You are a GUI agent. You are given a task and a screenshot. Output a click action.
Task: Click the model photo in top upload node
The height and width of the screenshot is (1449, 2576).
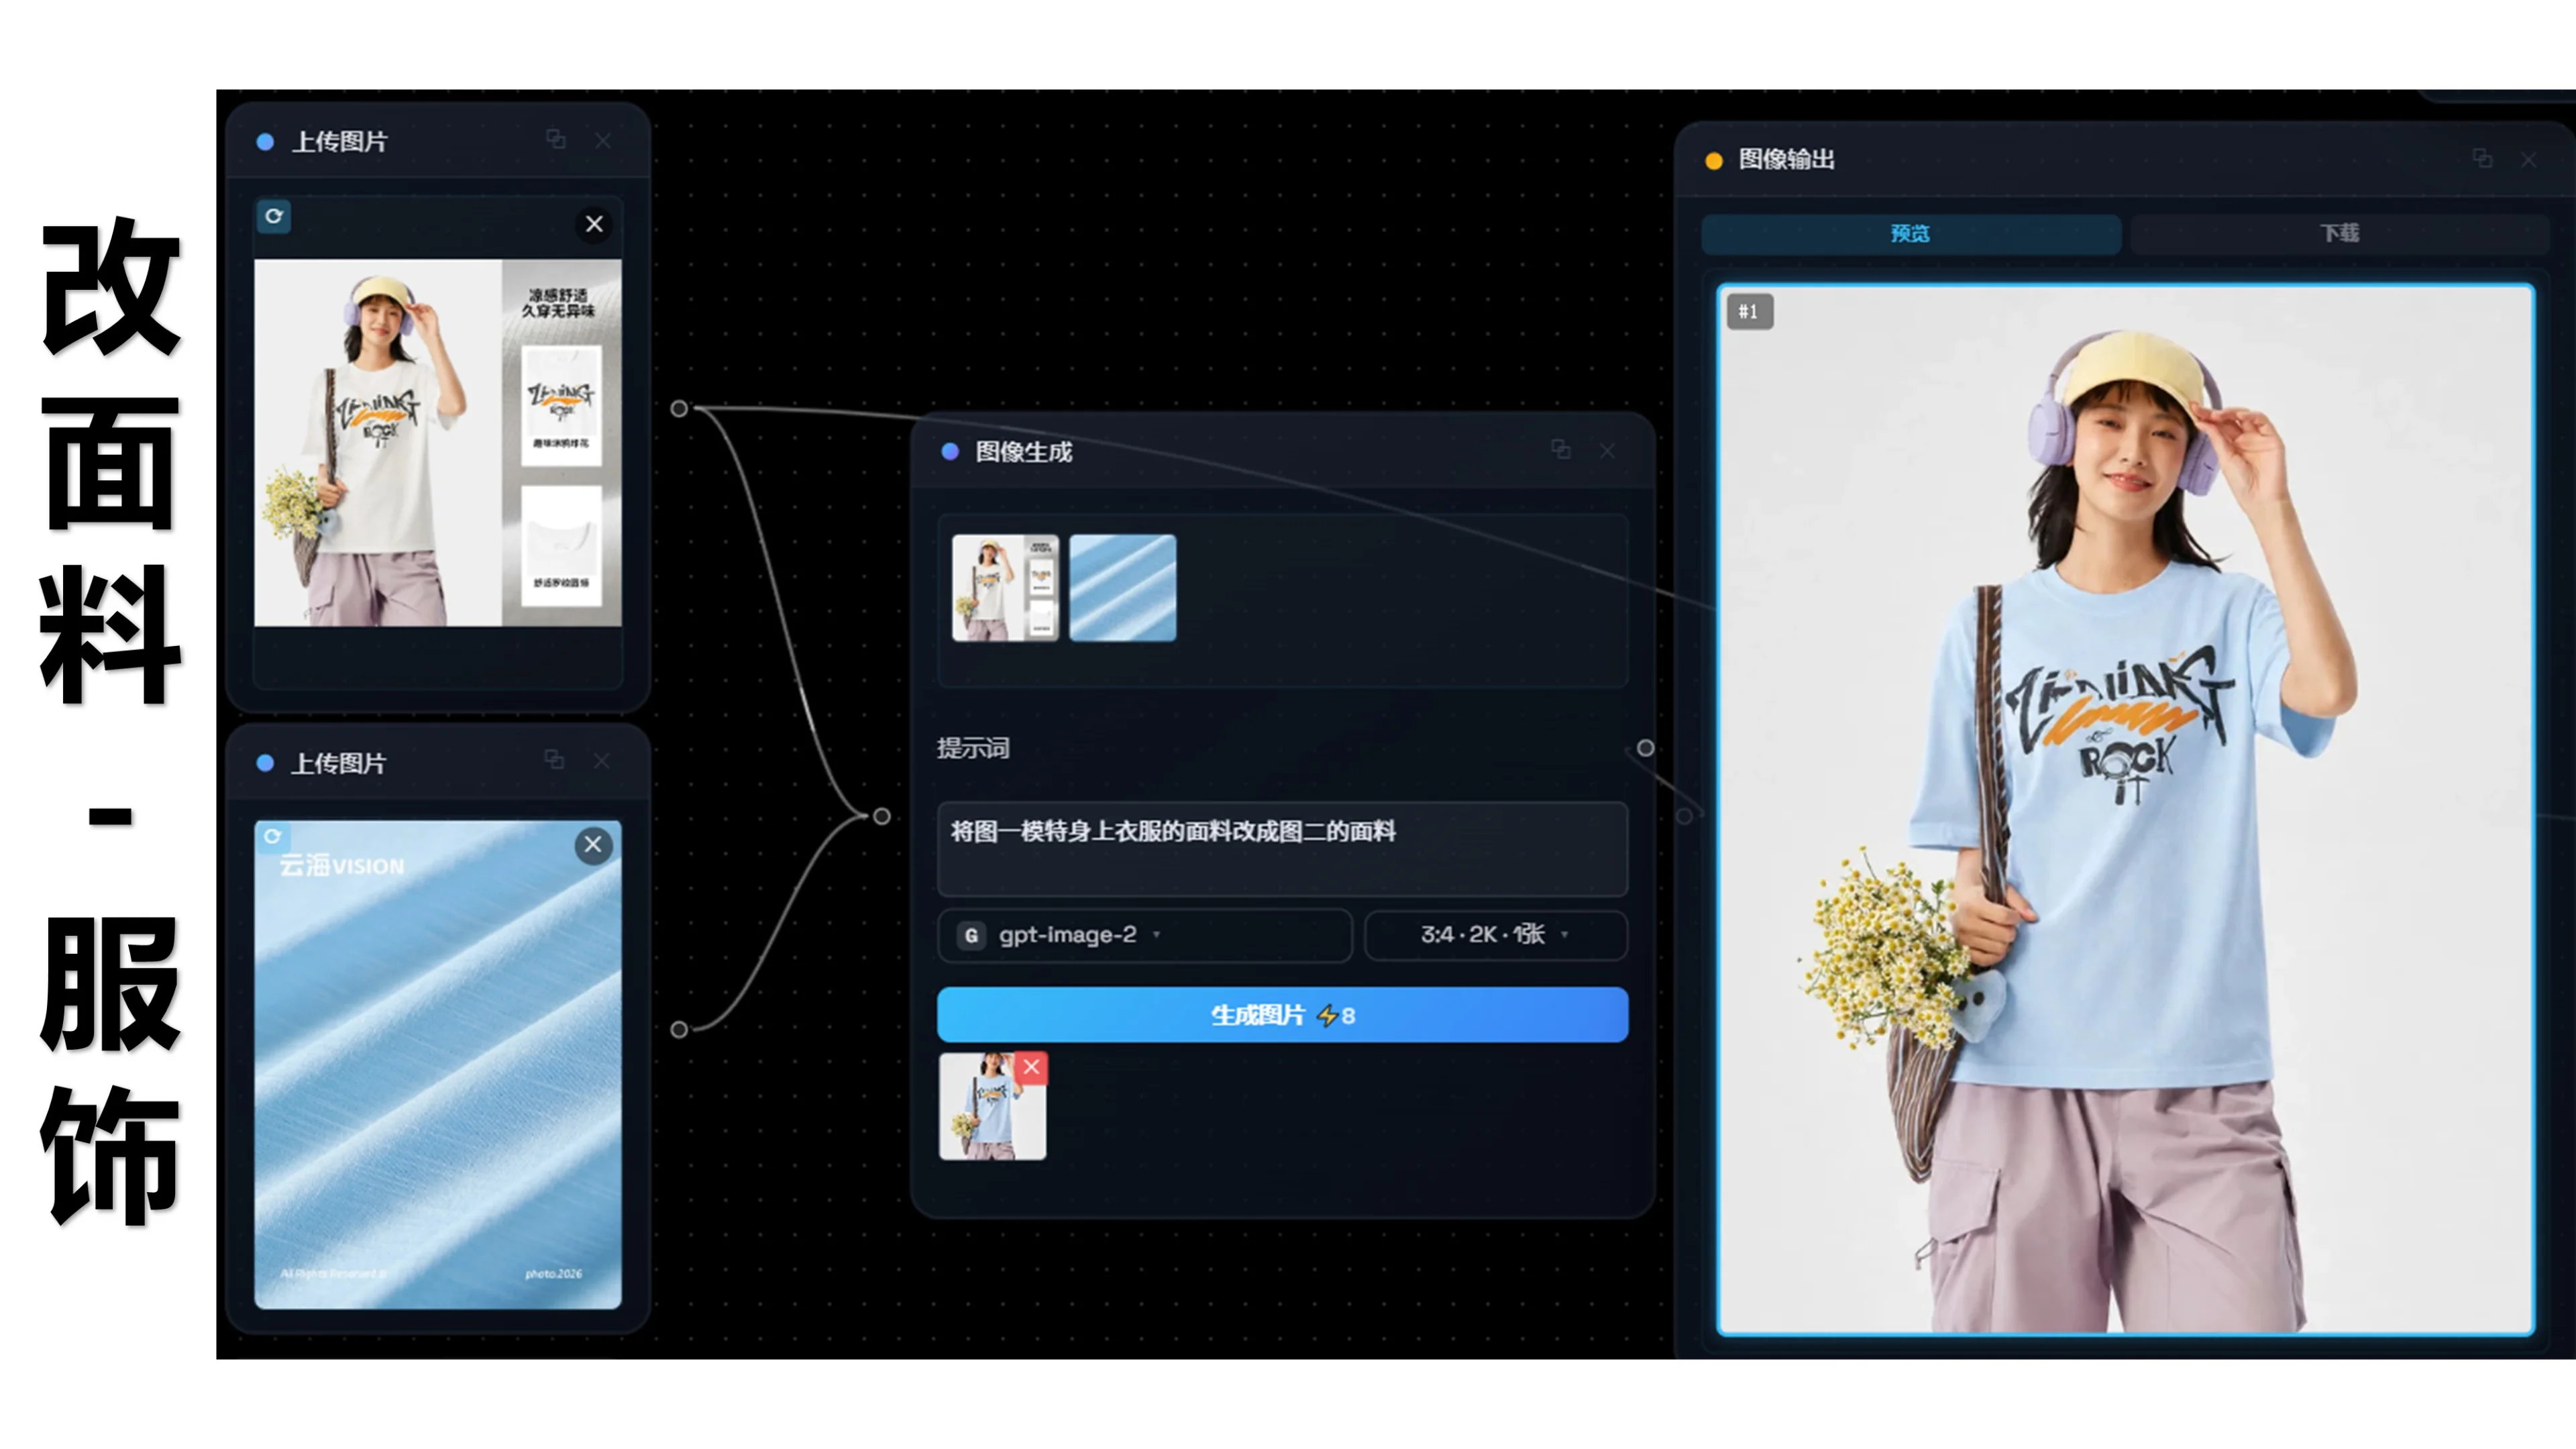438,443
